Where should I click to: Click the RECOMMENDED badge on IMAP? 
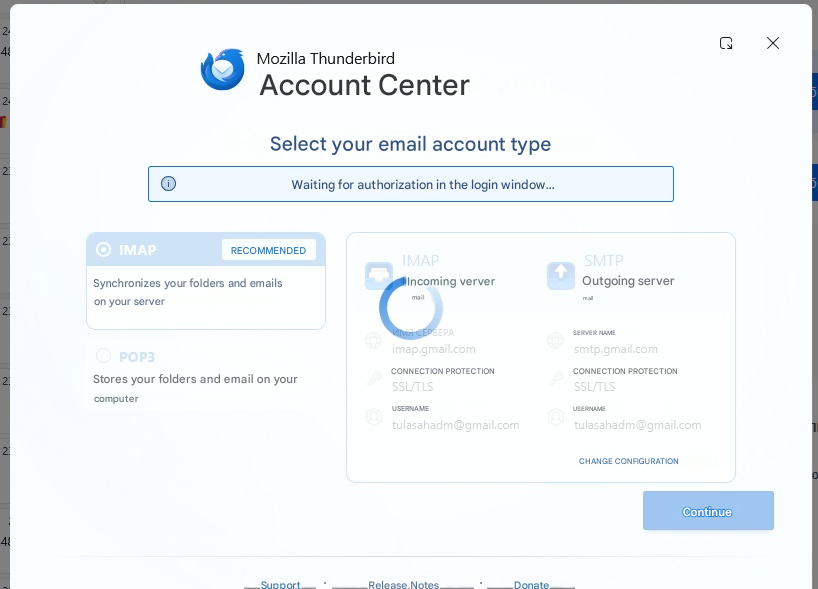[269, 250]
